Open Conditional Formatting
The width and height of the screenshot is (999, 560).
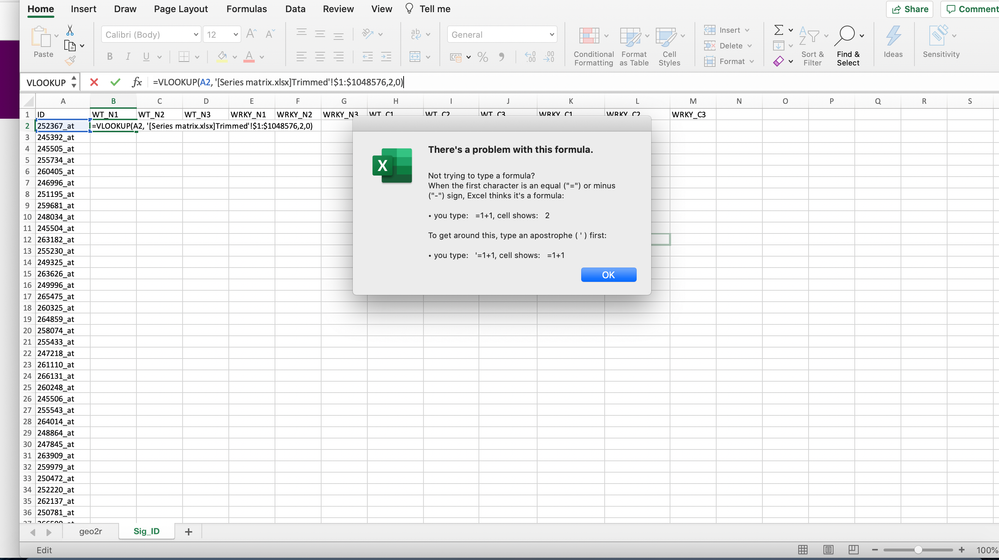click(594, 47)
